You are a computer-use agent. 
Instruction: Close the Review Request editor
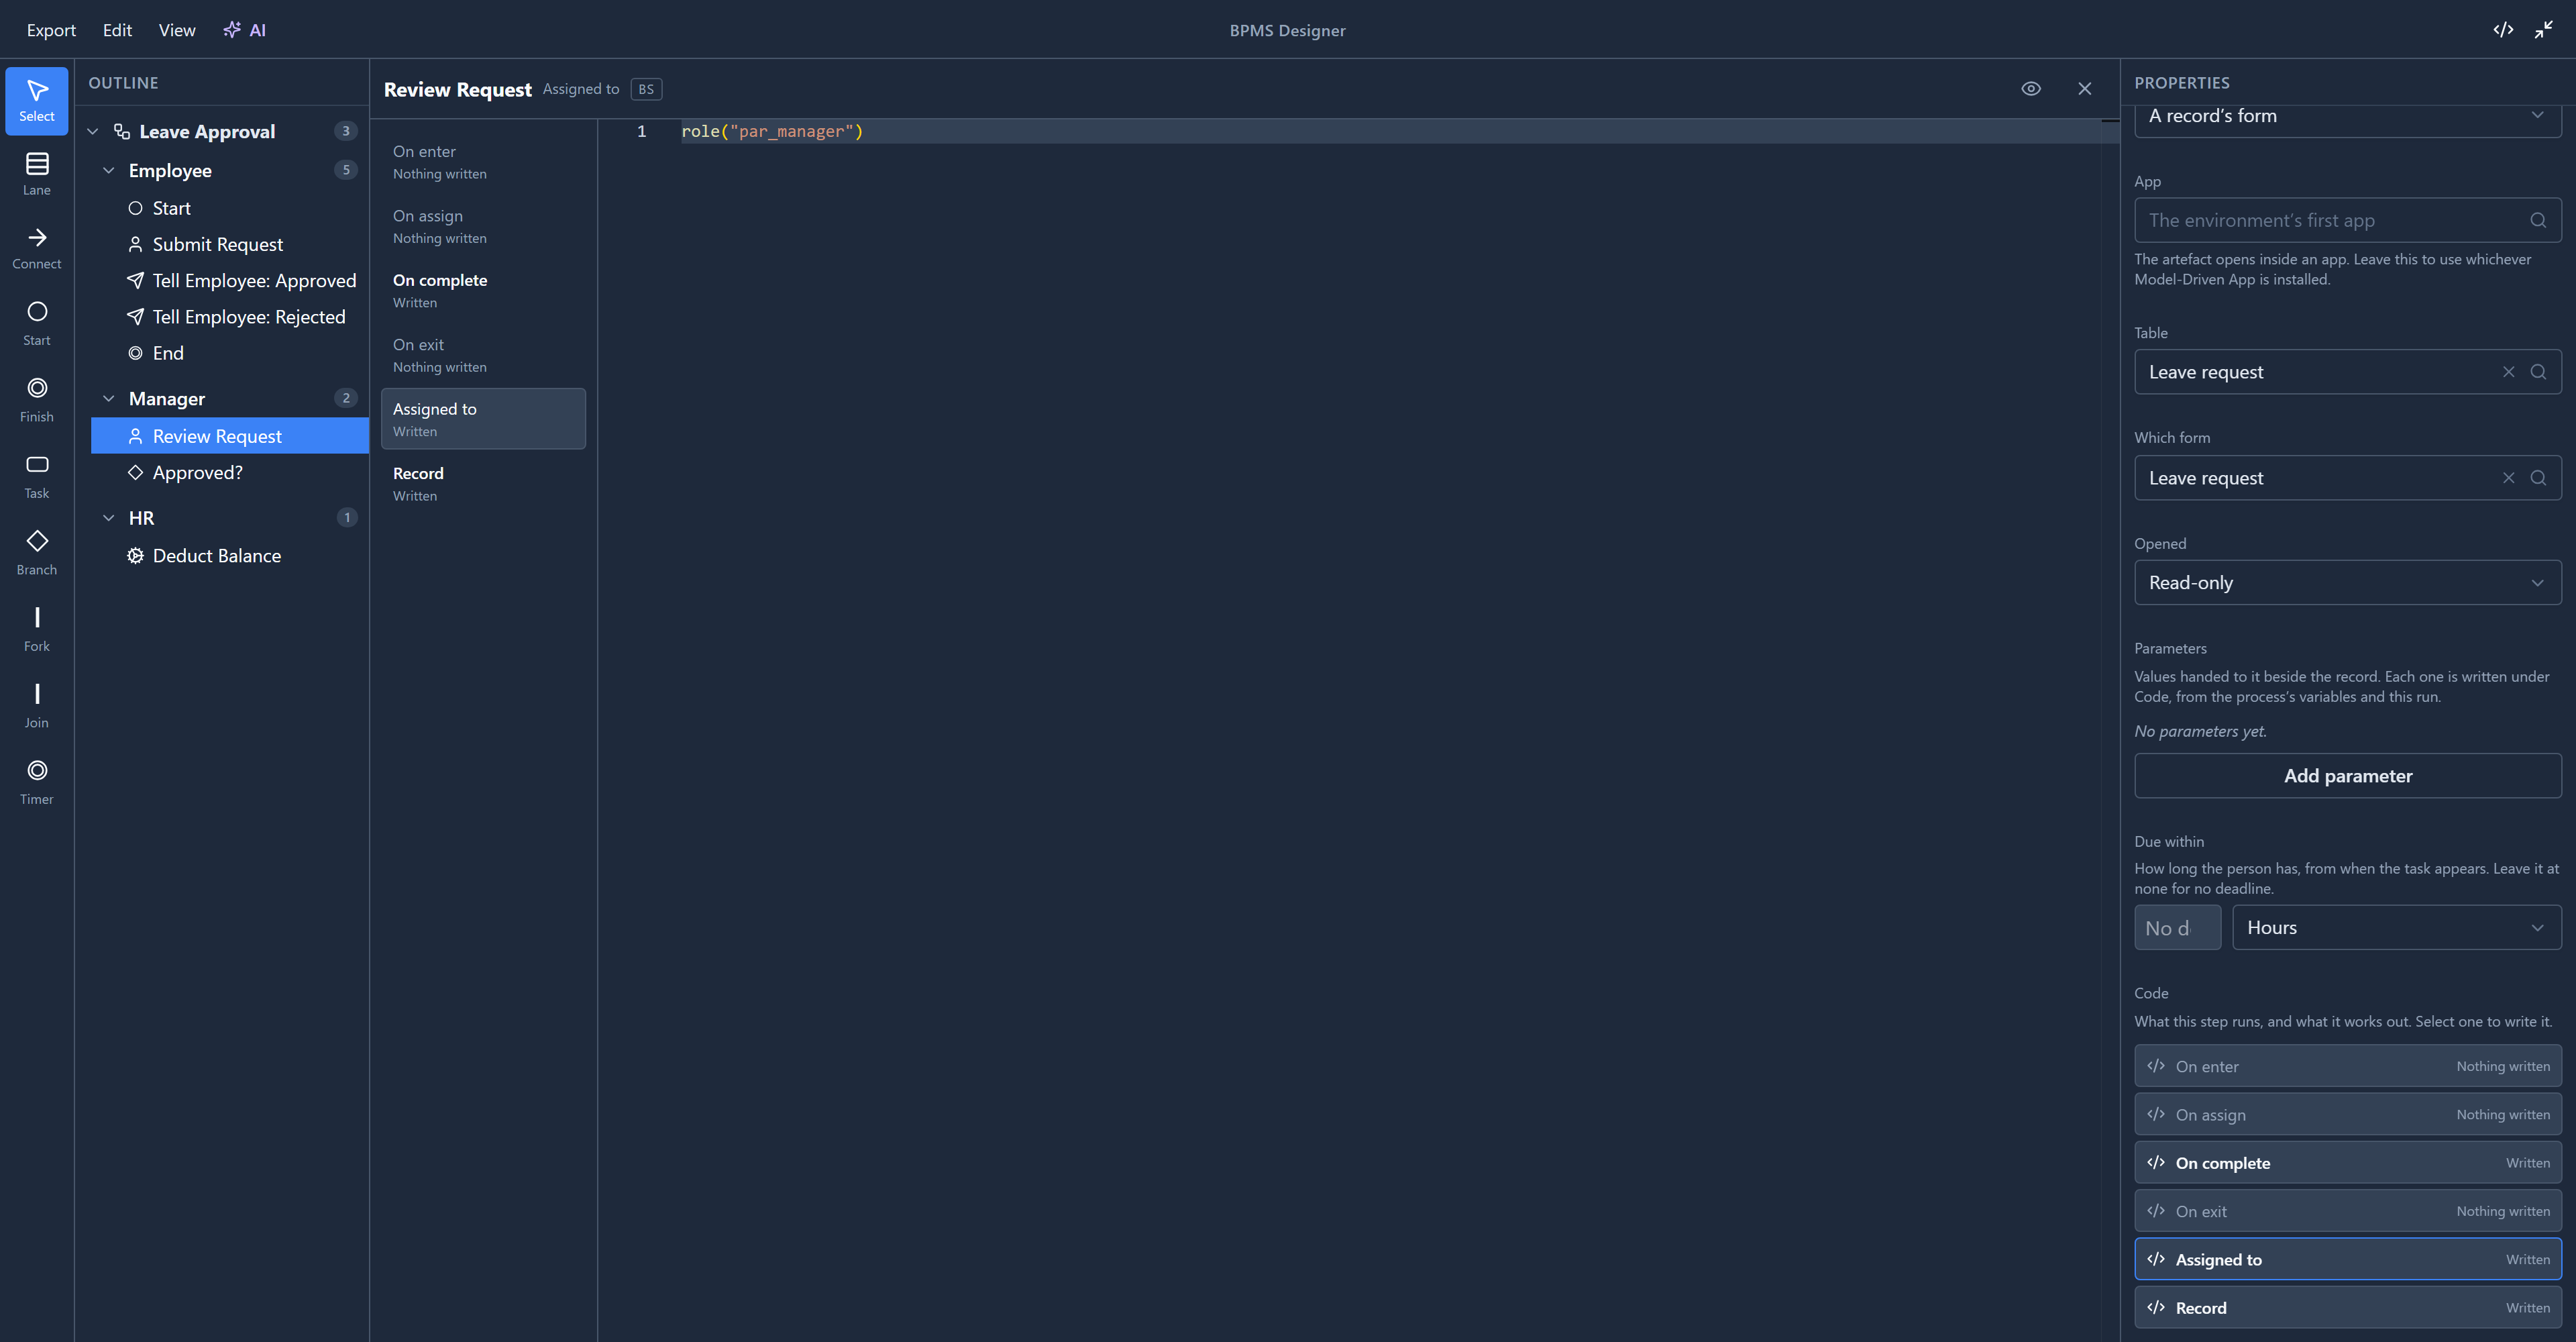(2085, 89)
